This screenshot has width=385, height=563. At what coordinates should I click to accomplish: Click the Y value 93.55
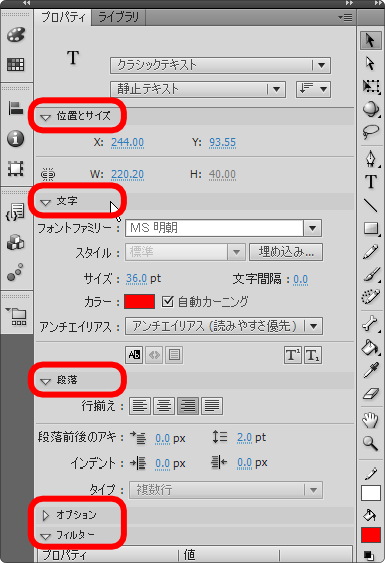coord(223,143)
